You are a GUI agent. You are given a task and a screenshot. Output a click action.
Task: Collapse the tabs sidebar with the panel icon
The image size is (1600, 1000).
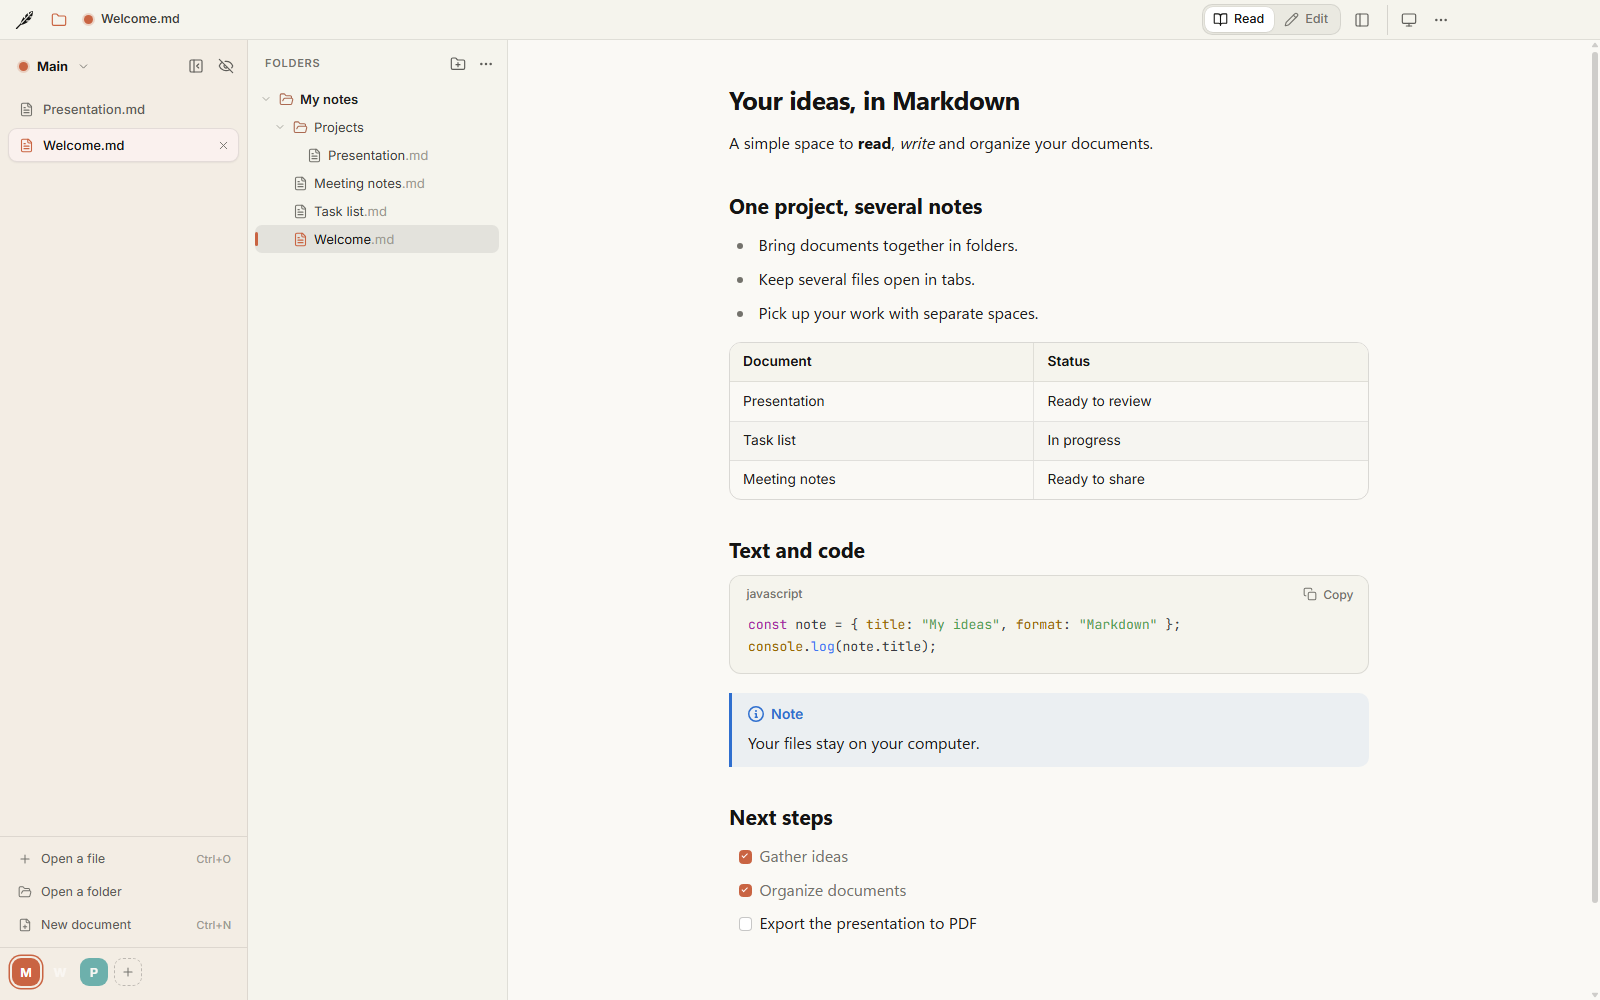196,66
